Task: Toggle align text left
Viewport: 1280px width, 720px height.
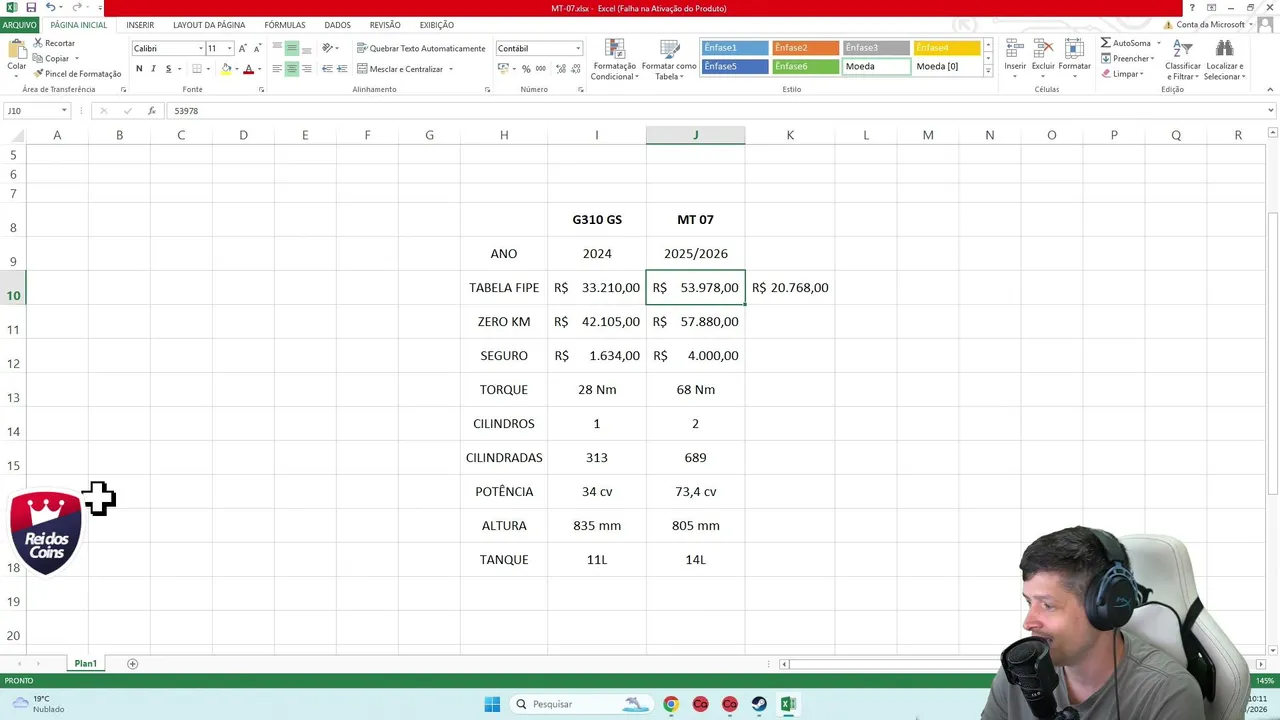Action: [x=277, y=69]
